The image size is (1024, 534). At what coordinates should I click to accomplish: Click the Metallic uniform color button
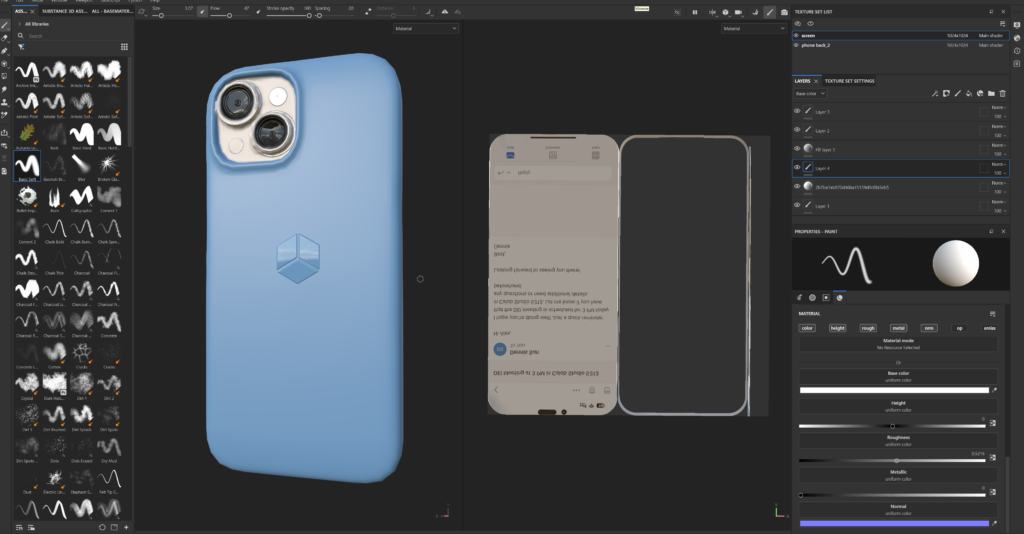click(898, 475)
